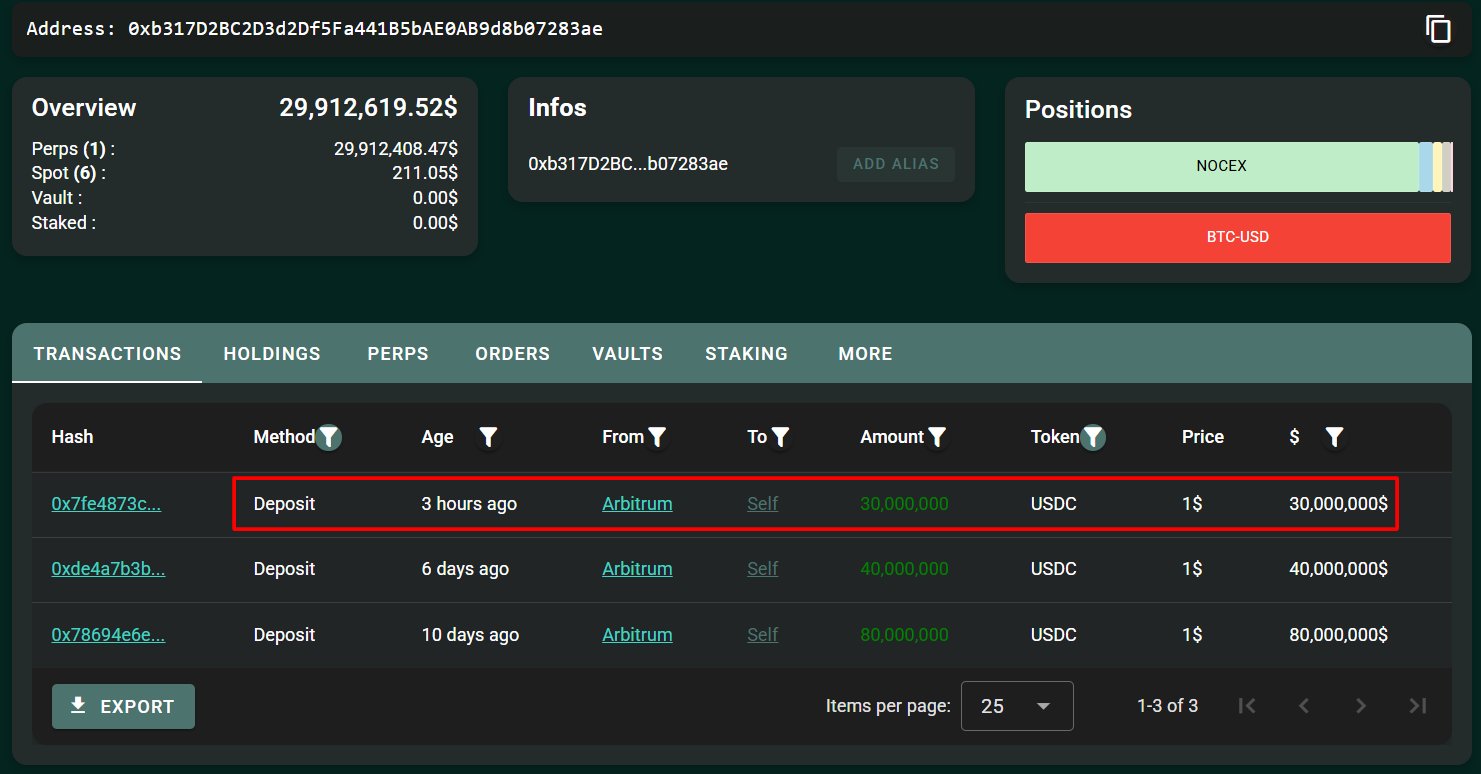Open the Method column filter
The width and height of the screenshot is (1481, 774).
[329, 437]
